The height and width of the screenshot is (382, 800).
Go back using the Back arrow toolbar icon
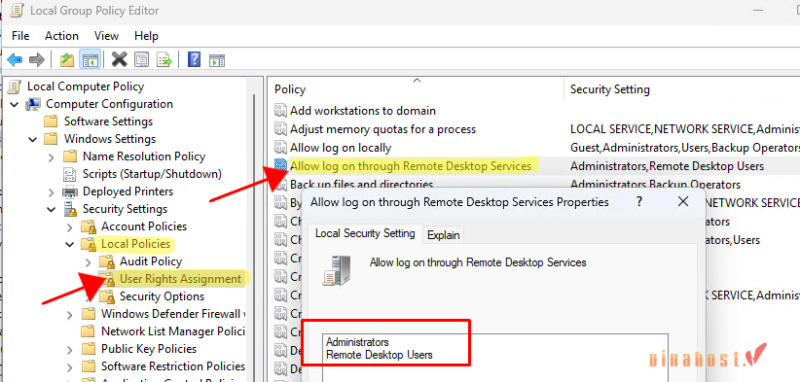click(x=14, y=60)
